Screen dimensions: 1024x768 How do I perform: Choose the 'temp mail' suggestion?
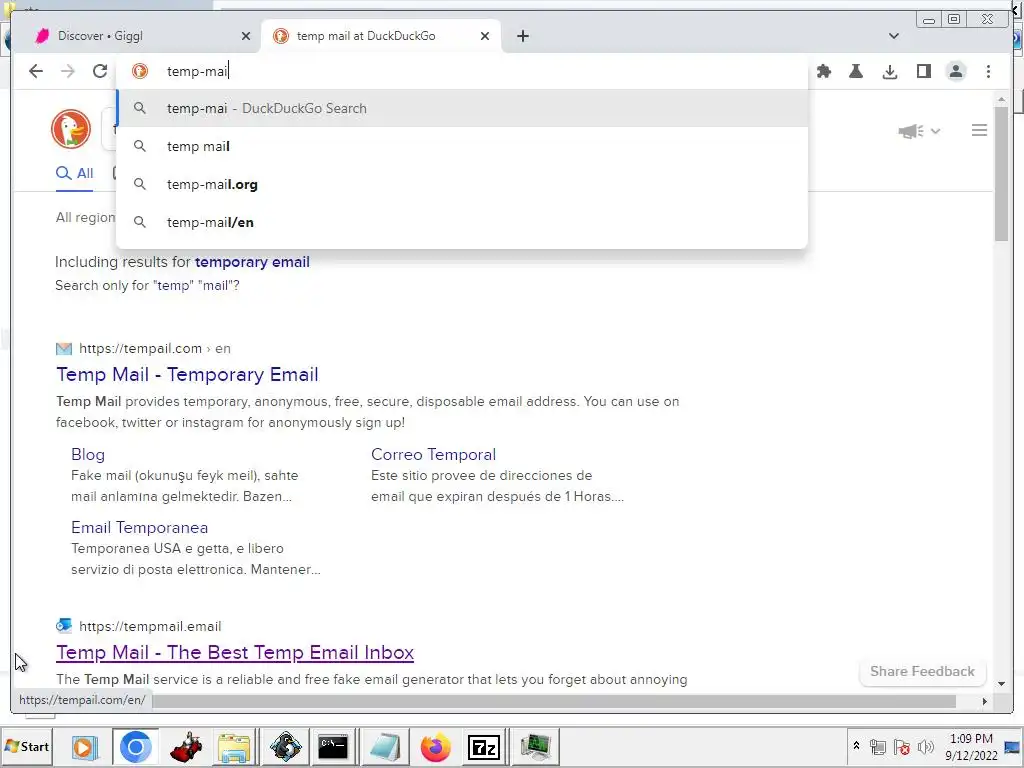pos(462,146)
